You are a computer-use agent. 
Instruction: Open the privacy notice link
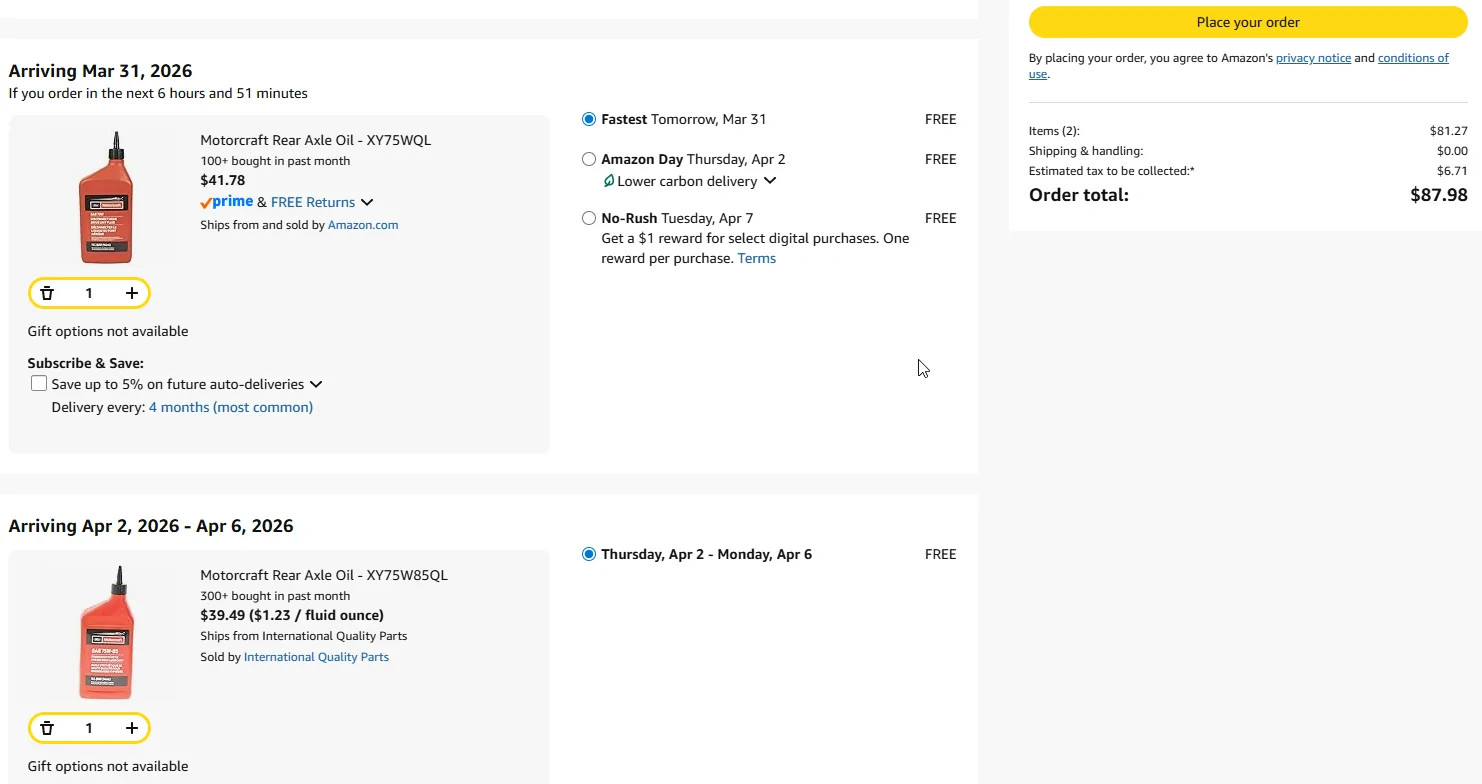pos(1313,58)
